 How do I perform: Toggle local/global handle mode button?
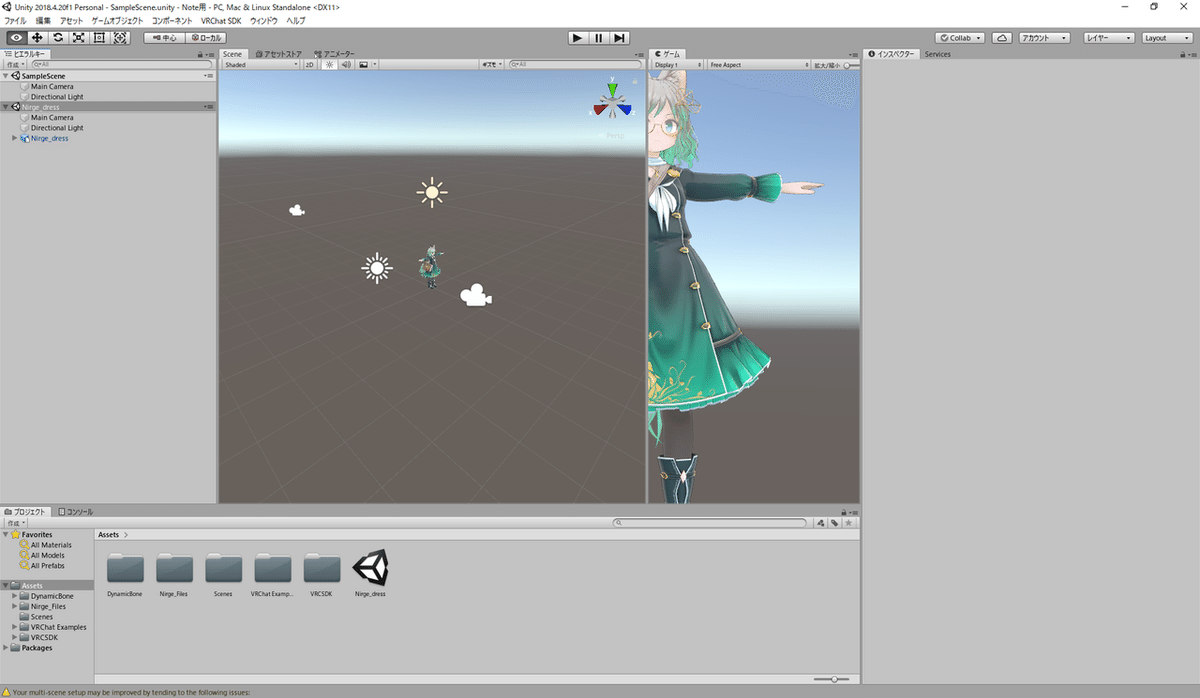(x=206, y=38)
